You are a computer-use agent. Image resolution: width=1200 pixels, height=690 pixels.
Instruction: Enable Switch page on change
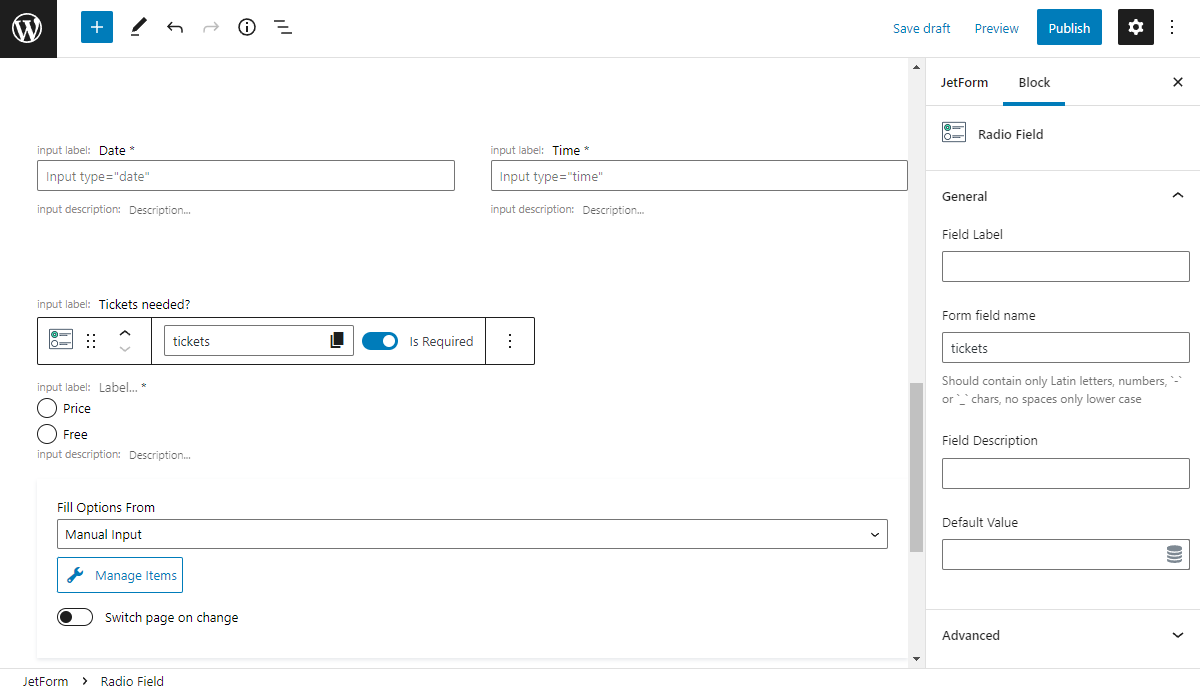[75, 616]
